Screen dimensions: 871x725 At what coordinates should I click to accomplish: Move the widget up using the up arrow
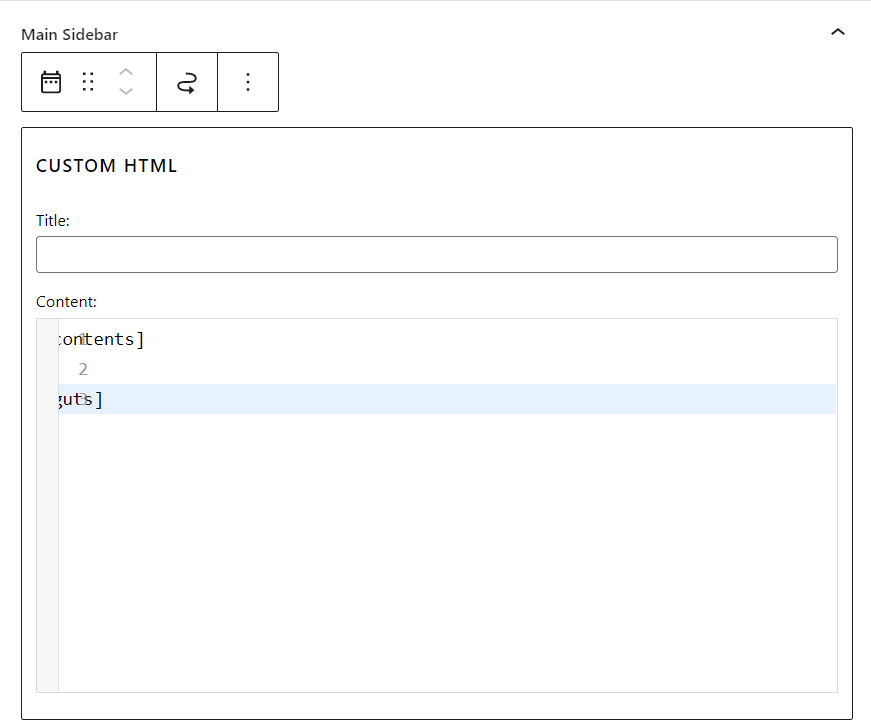(125, 72)
